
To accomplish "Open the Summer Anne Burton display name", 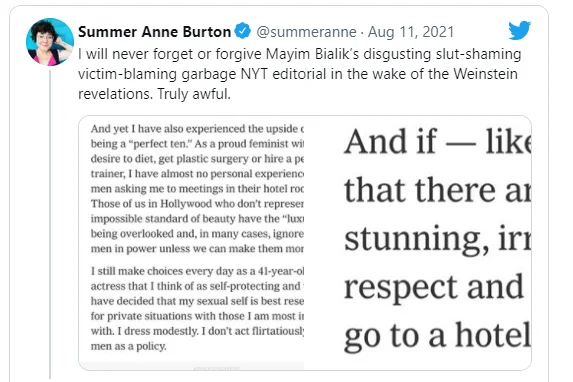I will [154, 32].
